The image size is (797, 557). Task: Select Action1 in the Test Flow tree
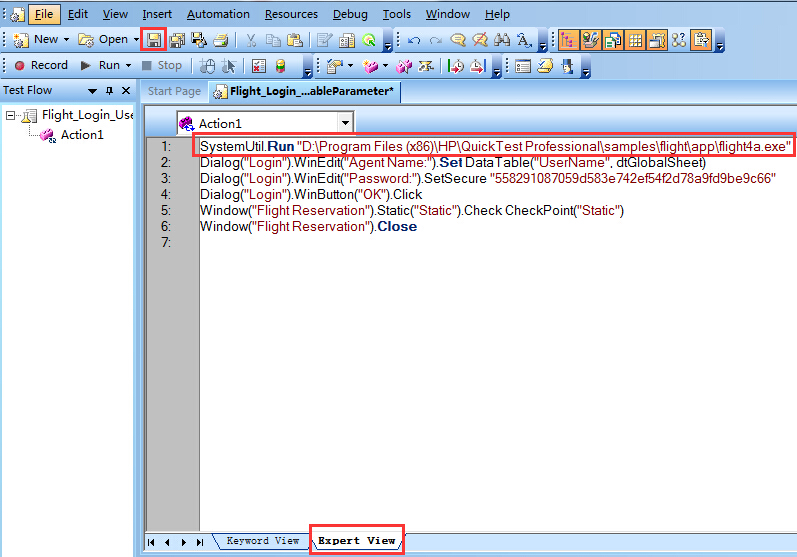pyautogui.click(x=82, y=135)
